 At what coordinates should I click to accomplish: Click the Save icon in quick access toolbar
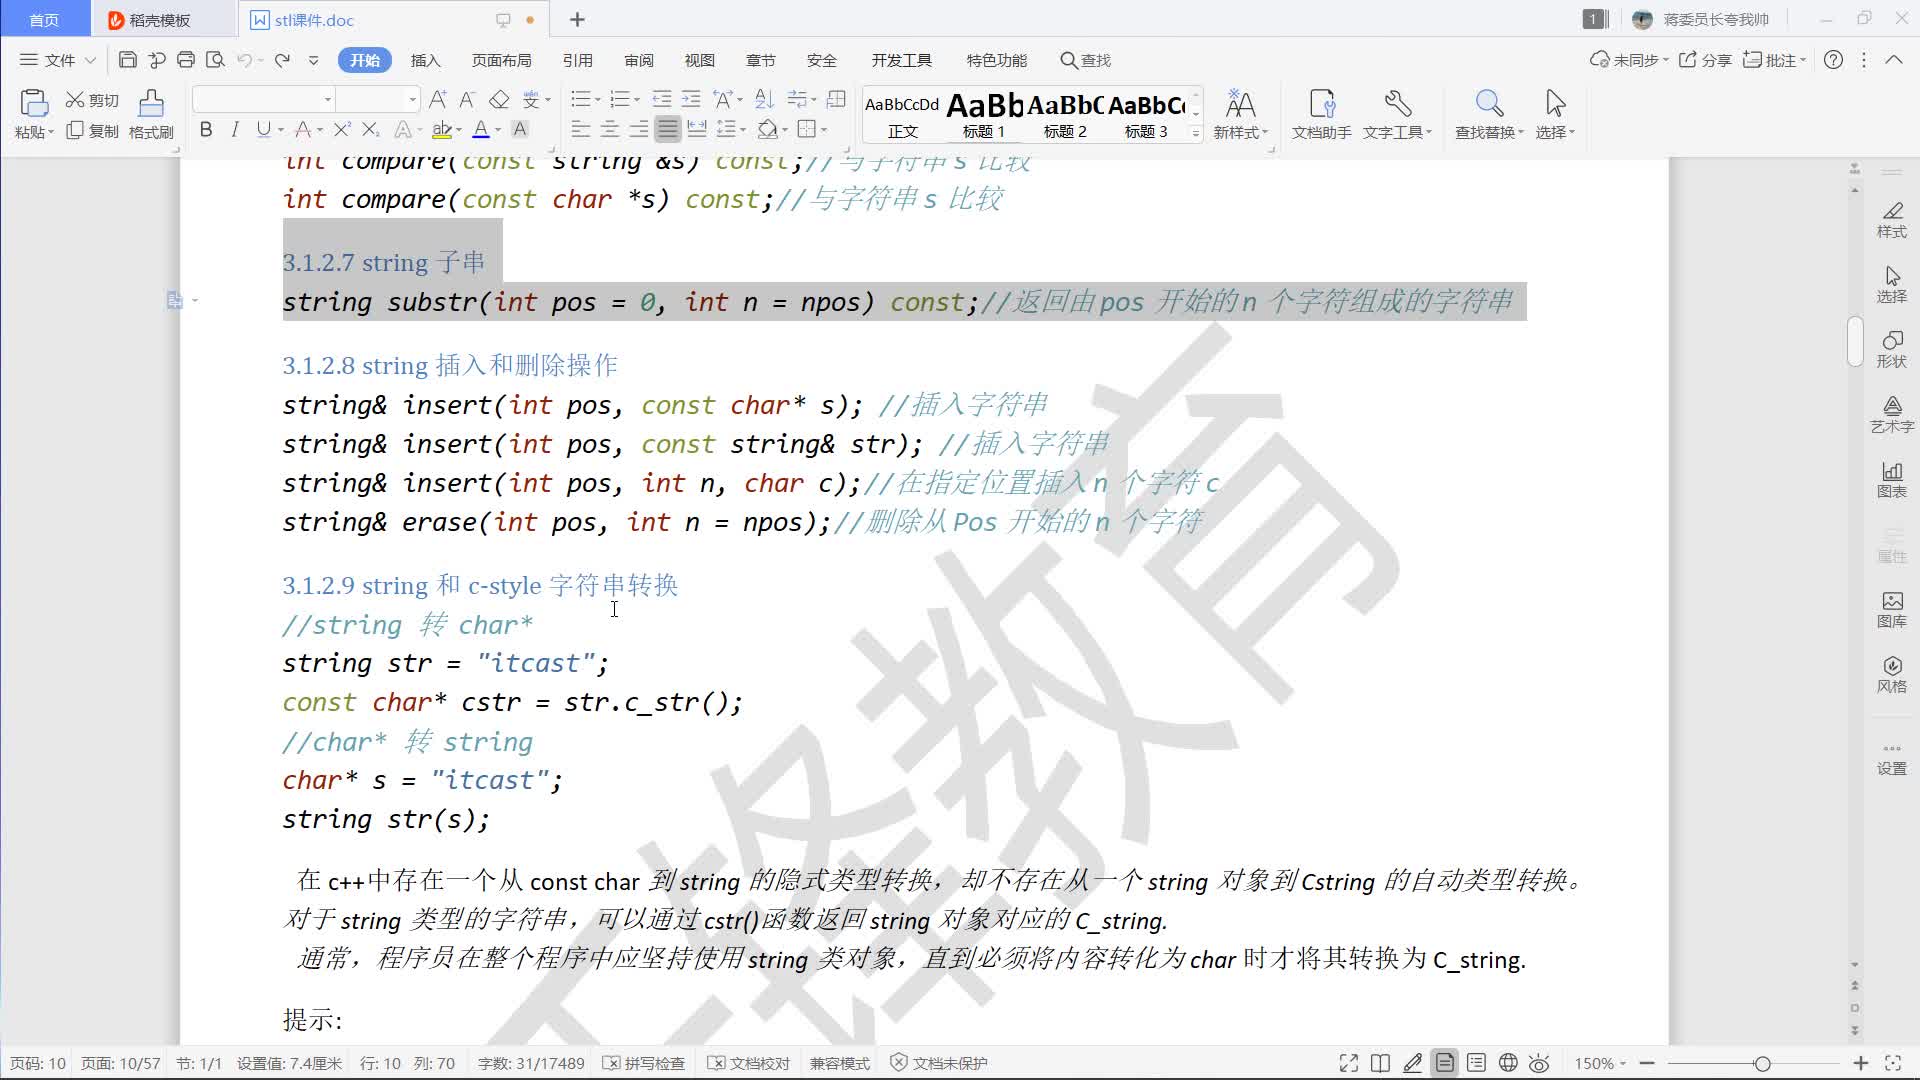[x=127, y=60]
